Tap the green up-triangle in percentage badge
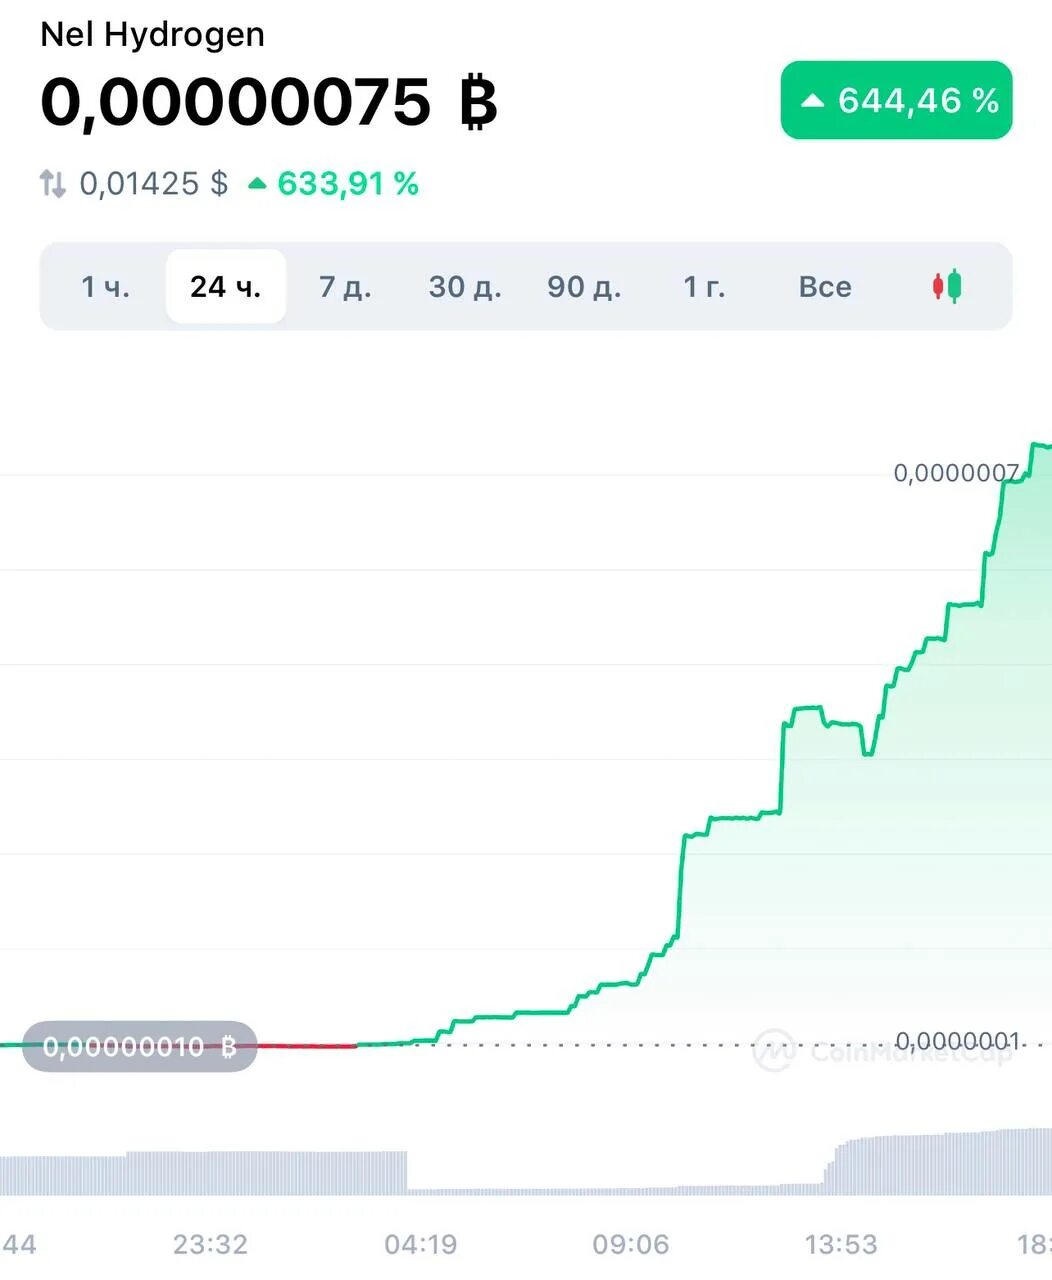This screenshot has height=1280, width=1052. [x=813, y=101]
